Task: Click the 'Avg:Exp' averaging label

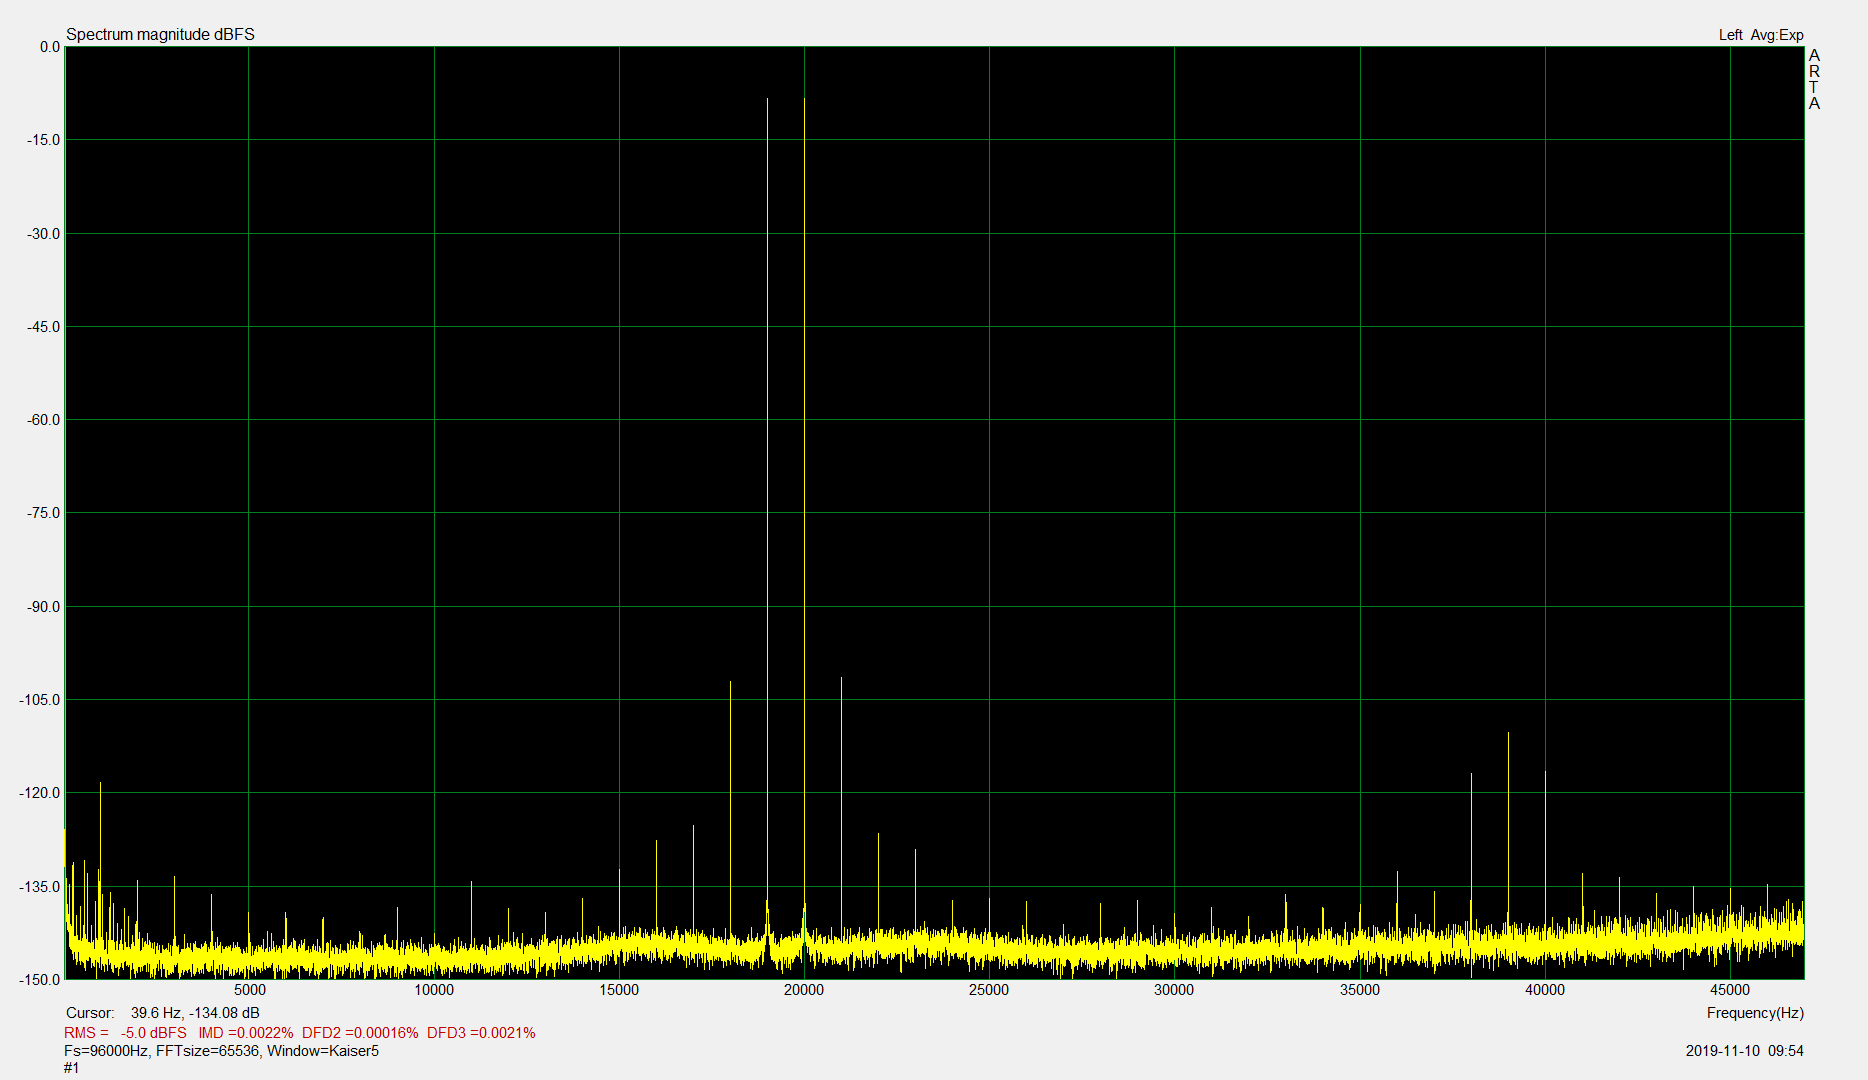Action: (x=1777, y=35)
